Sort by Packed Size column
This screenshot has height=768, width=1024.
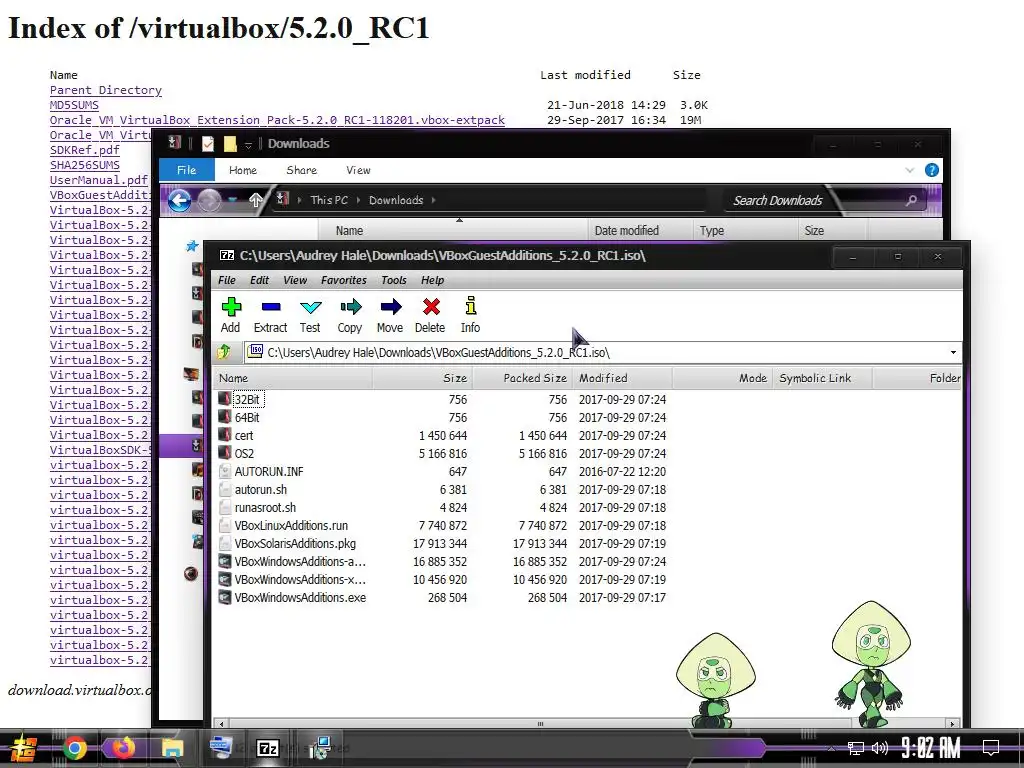pyautogui.click(x=522, y=378)
